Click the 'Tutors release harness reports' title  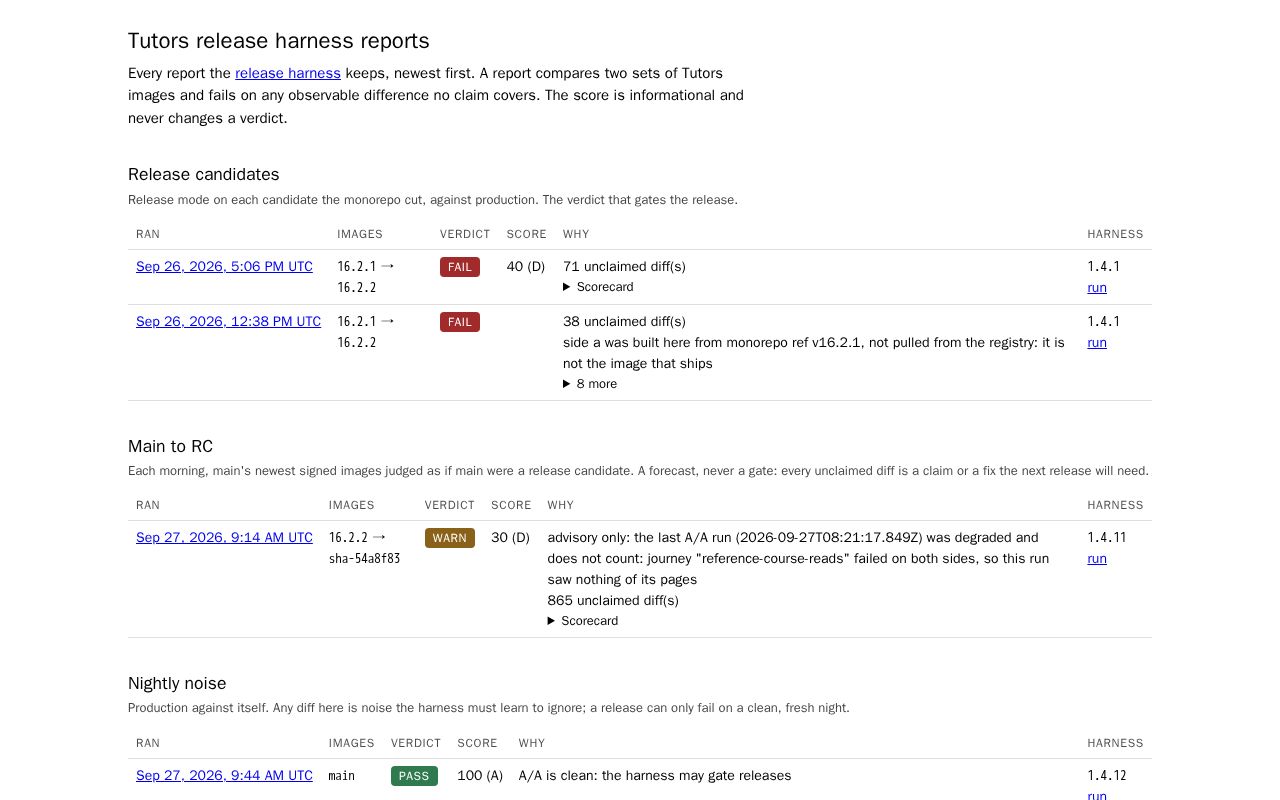coord(279,41)
